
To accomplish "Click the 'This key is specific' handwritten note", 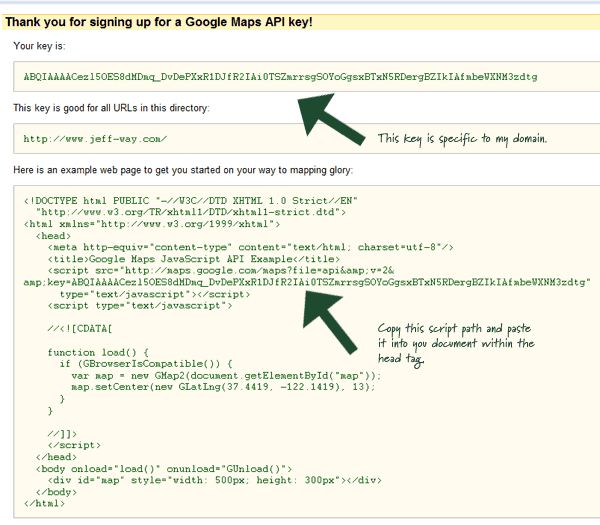I will point(462,139).
